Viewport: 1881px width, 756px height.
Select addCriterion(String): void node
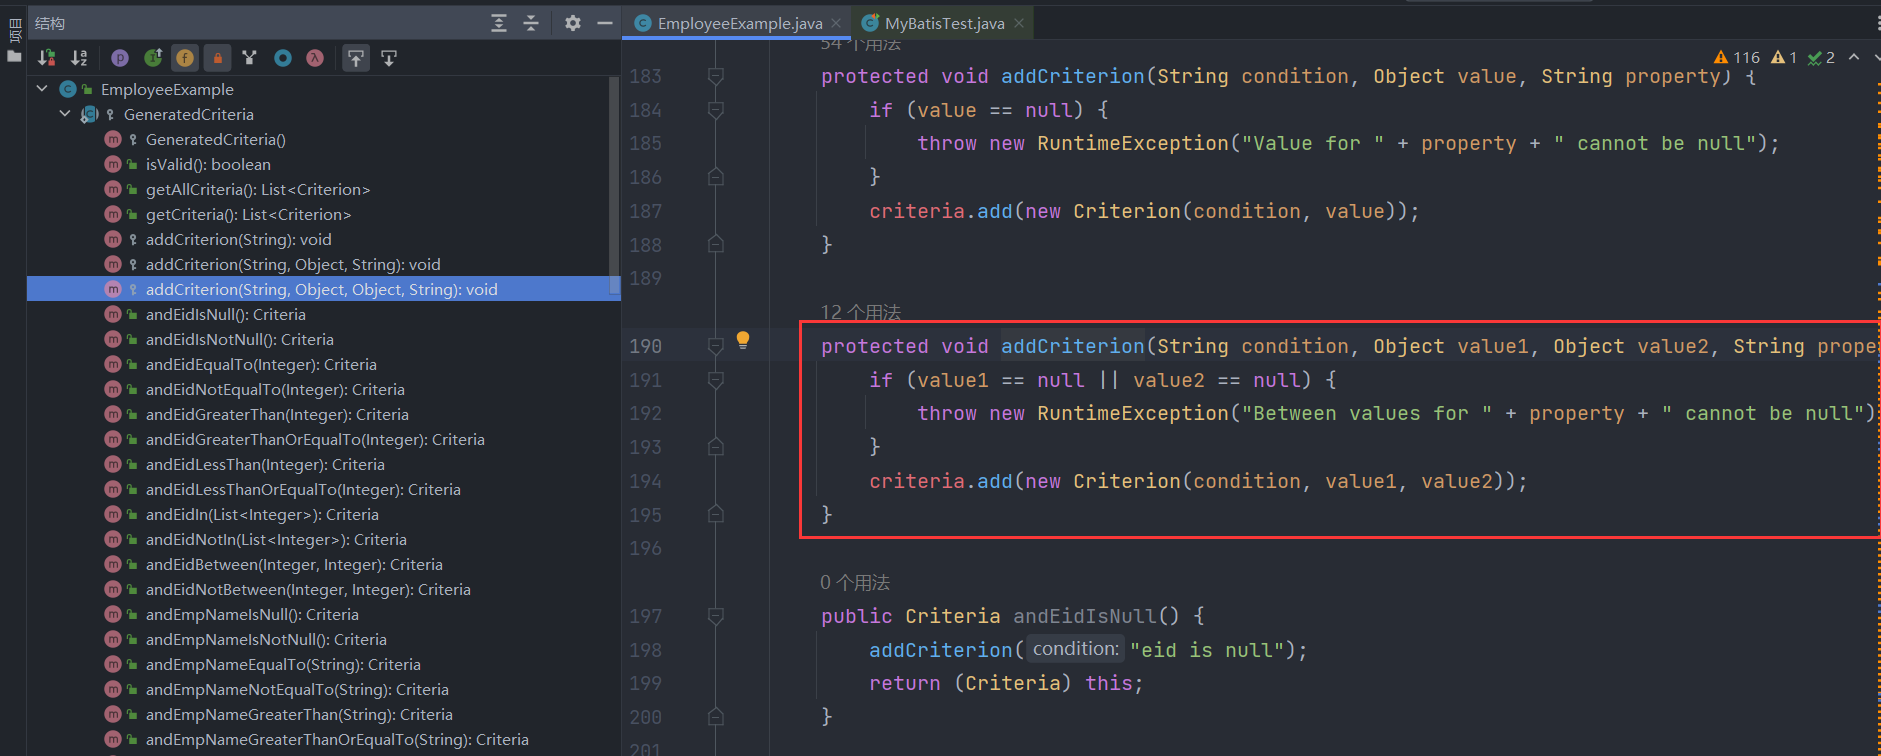(x=238, y=239)
